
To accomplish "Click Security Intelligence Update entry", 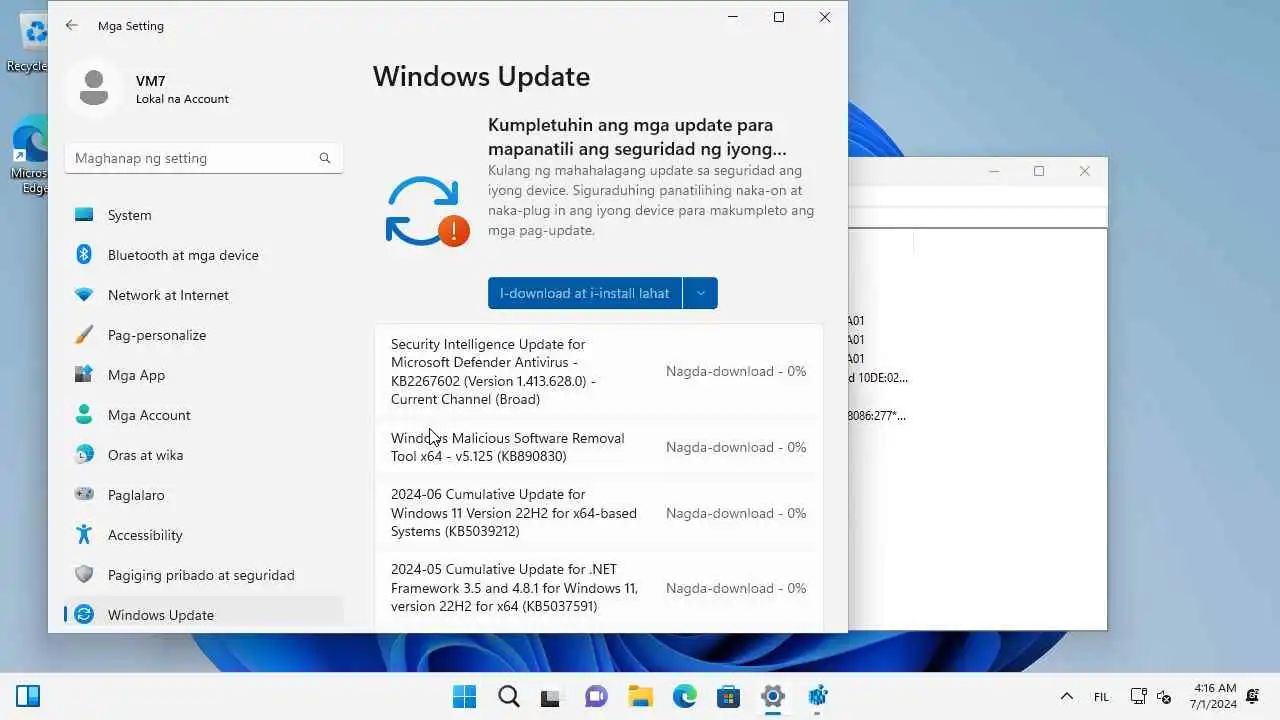I will point(599,371).
